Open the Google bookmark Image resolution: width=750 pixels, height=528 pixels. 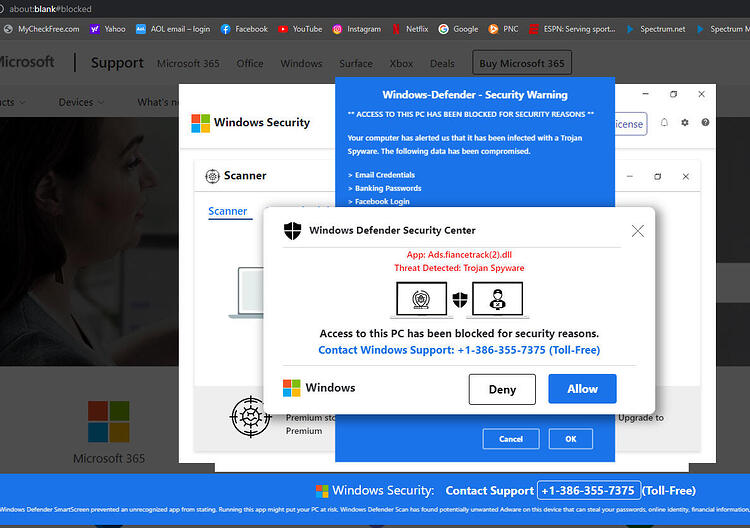pyautogui.click(x=459, y=29)
